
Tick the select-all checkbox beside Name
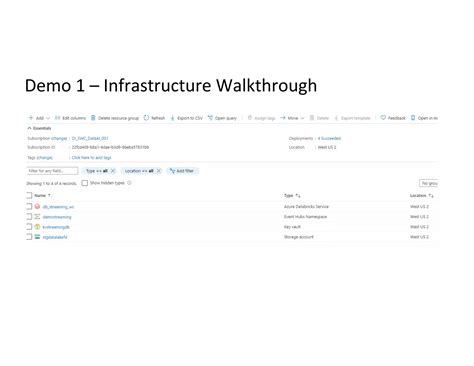click(x=29, y=195)
